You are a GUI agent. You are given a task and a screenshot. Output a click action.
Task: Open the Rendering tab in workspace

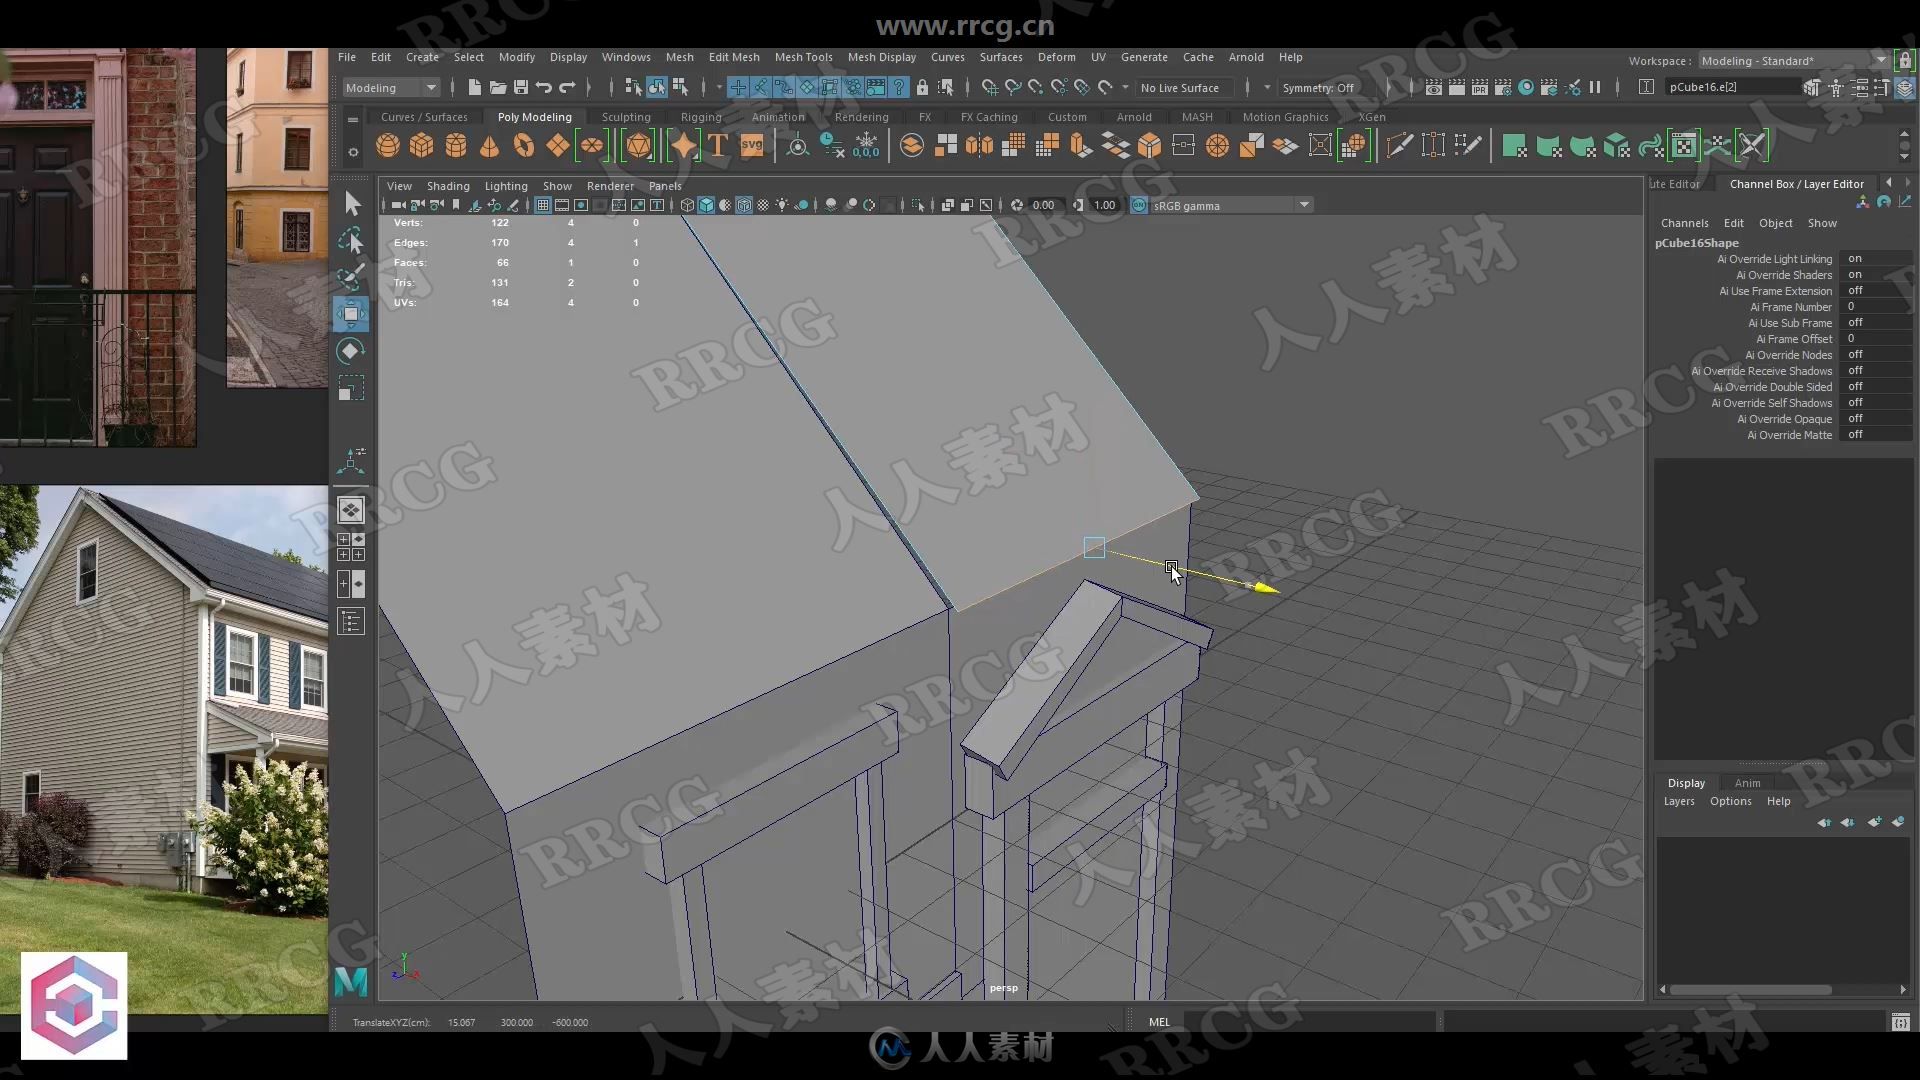[861, 116]
